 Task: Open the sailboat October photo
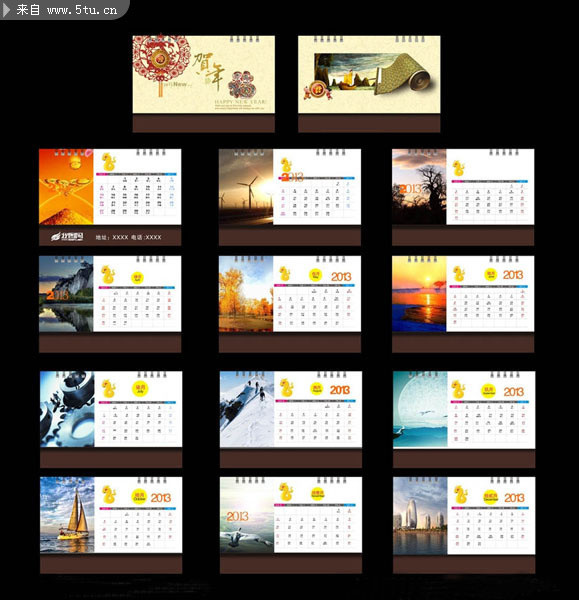(x=67, y=515)
